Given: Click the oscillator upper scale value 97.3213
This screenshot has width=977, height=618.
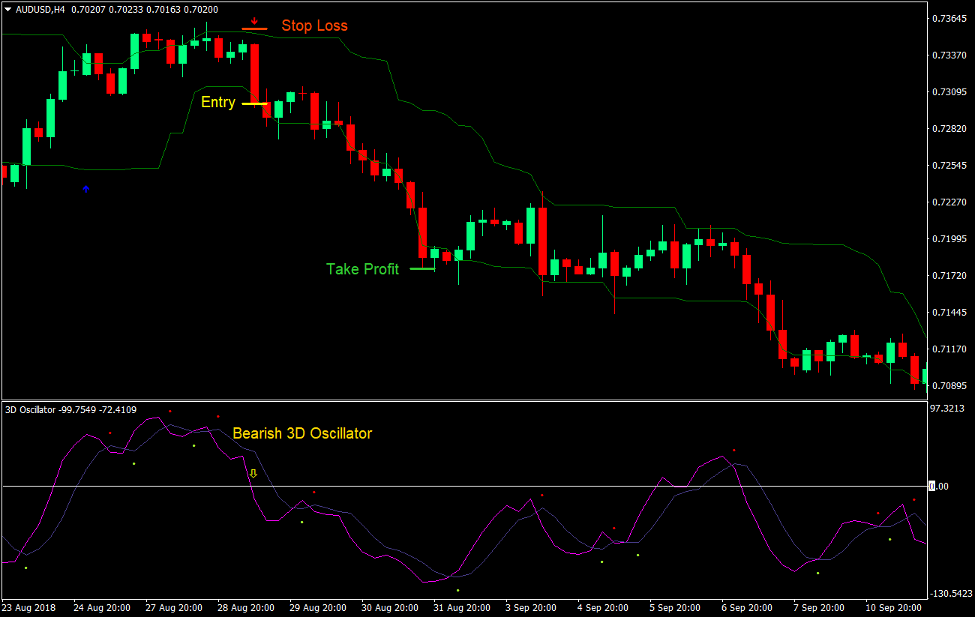Looking at the screenshot, I should pyautogui.click(x=947, y=409).
